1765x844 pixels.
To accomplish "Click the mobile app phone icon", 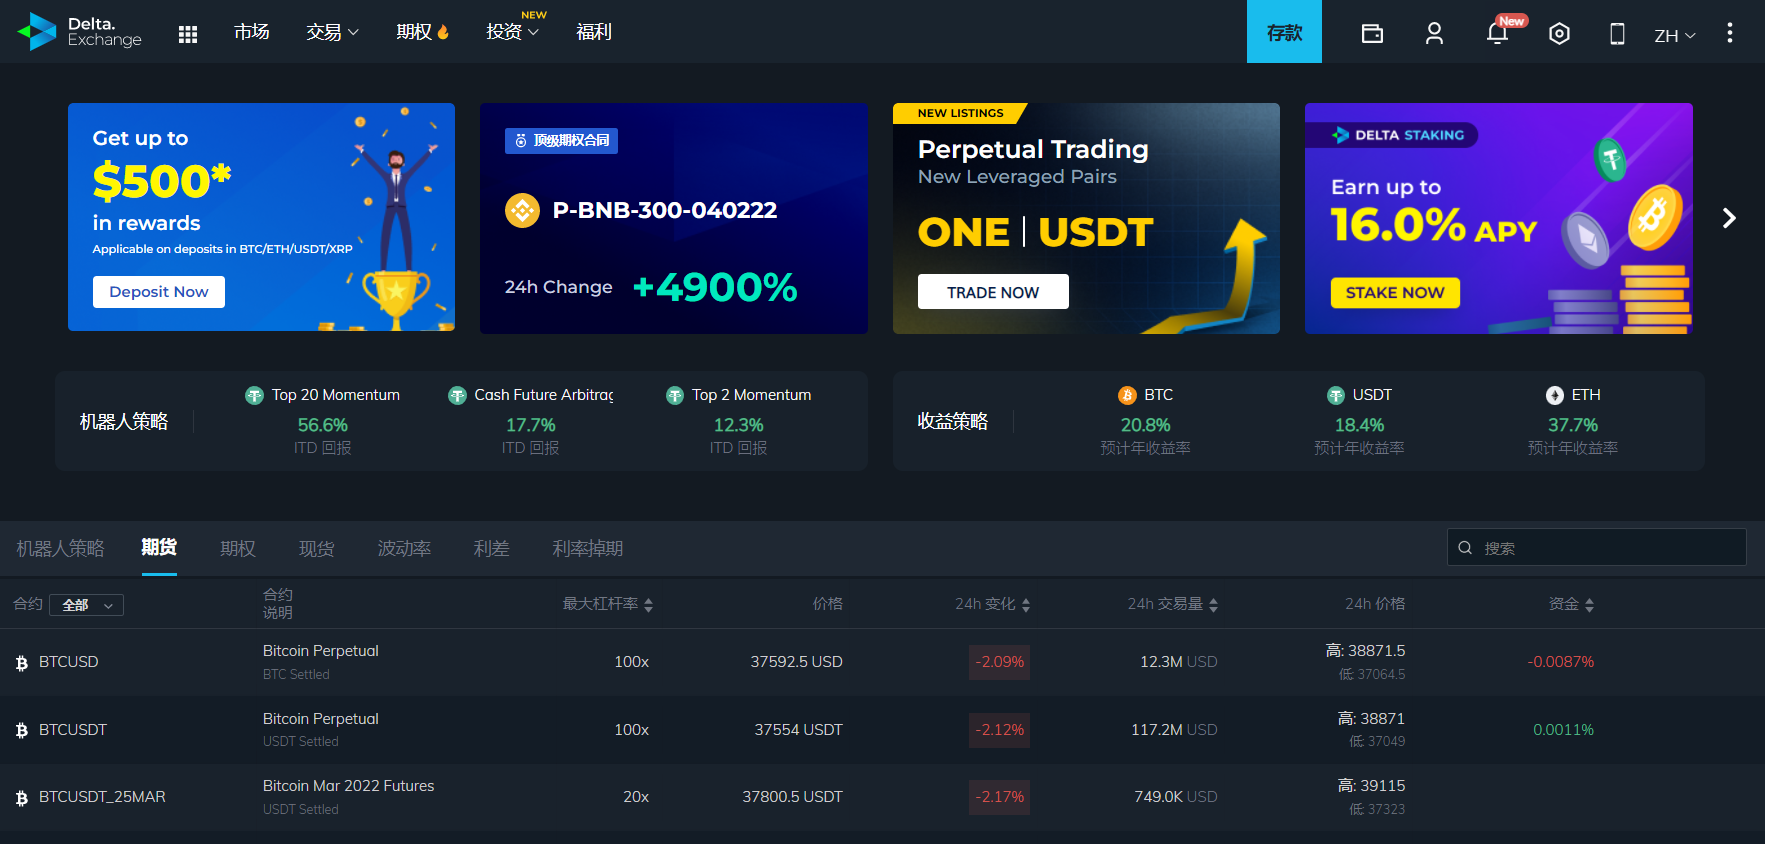I will (x=1617, y=34).
